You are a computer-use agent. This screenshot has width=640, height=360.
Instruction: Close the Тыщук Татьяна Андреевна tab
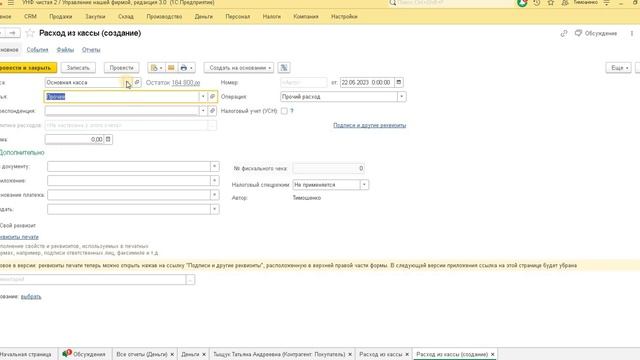[349, 354]
